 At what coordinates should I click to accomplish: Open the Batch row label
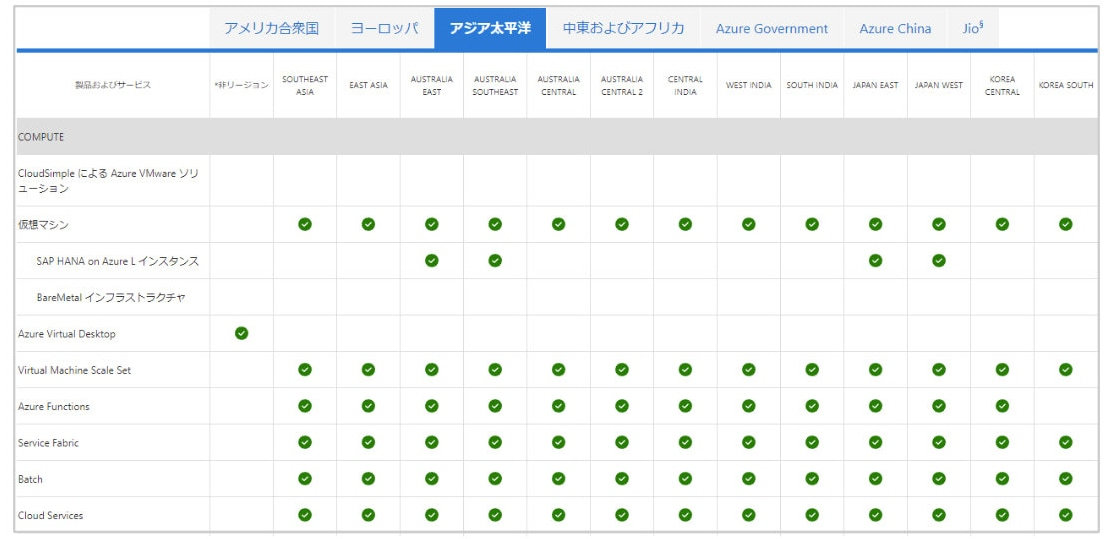coord(31,479)
